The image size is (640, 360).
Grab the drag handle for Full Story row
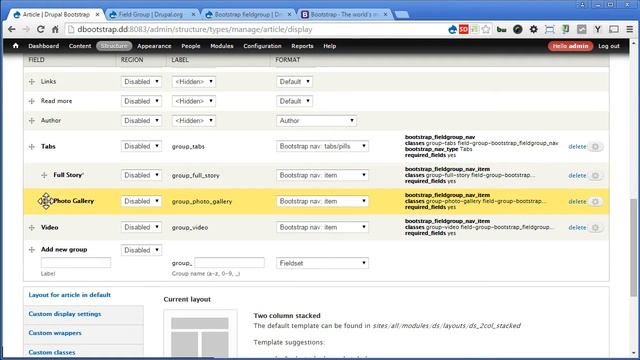[44, 175]
